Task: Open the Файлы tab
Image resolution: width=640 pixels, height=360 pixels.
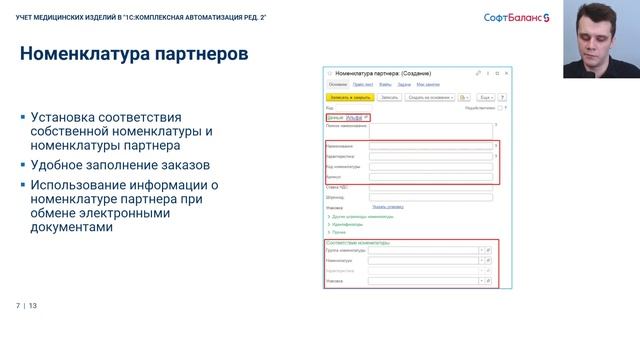Action: coord(385,84)
